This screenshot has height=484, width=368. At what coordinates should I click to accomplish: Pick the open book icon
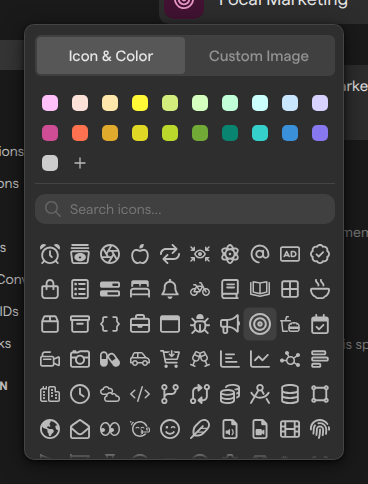pos(260,289)
